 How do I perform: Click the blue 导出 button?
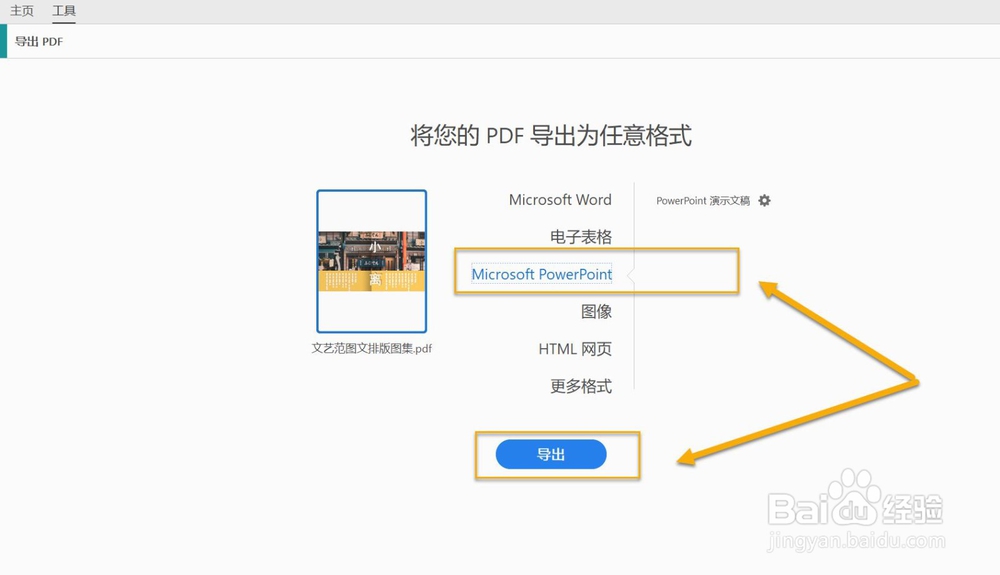551,455
